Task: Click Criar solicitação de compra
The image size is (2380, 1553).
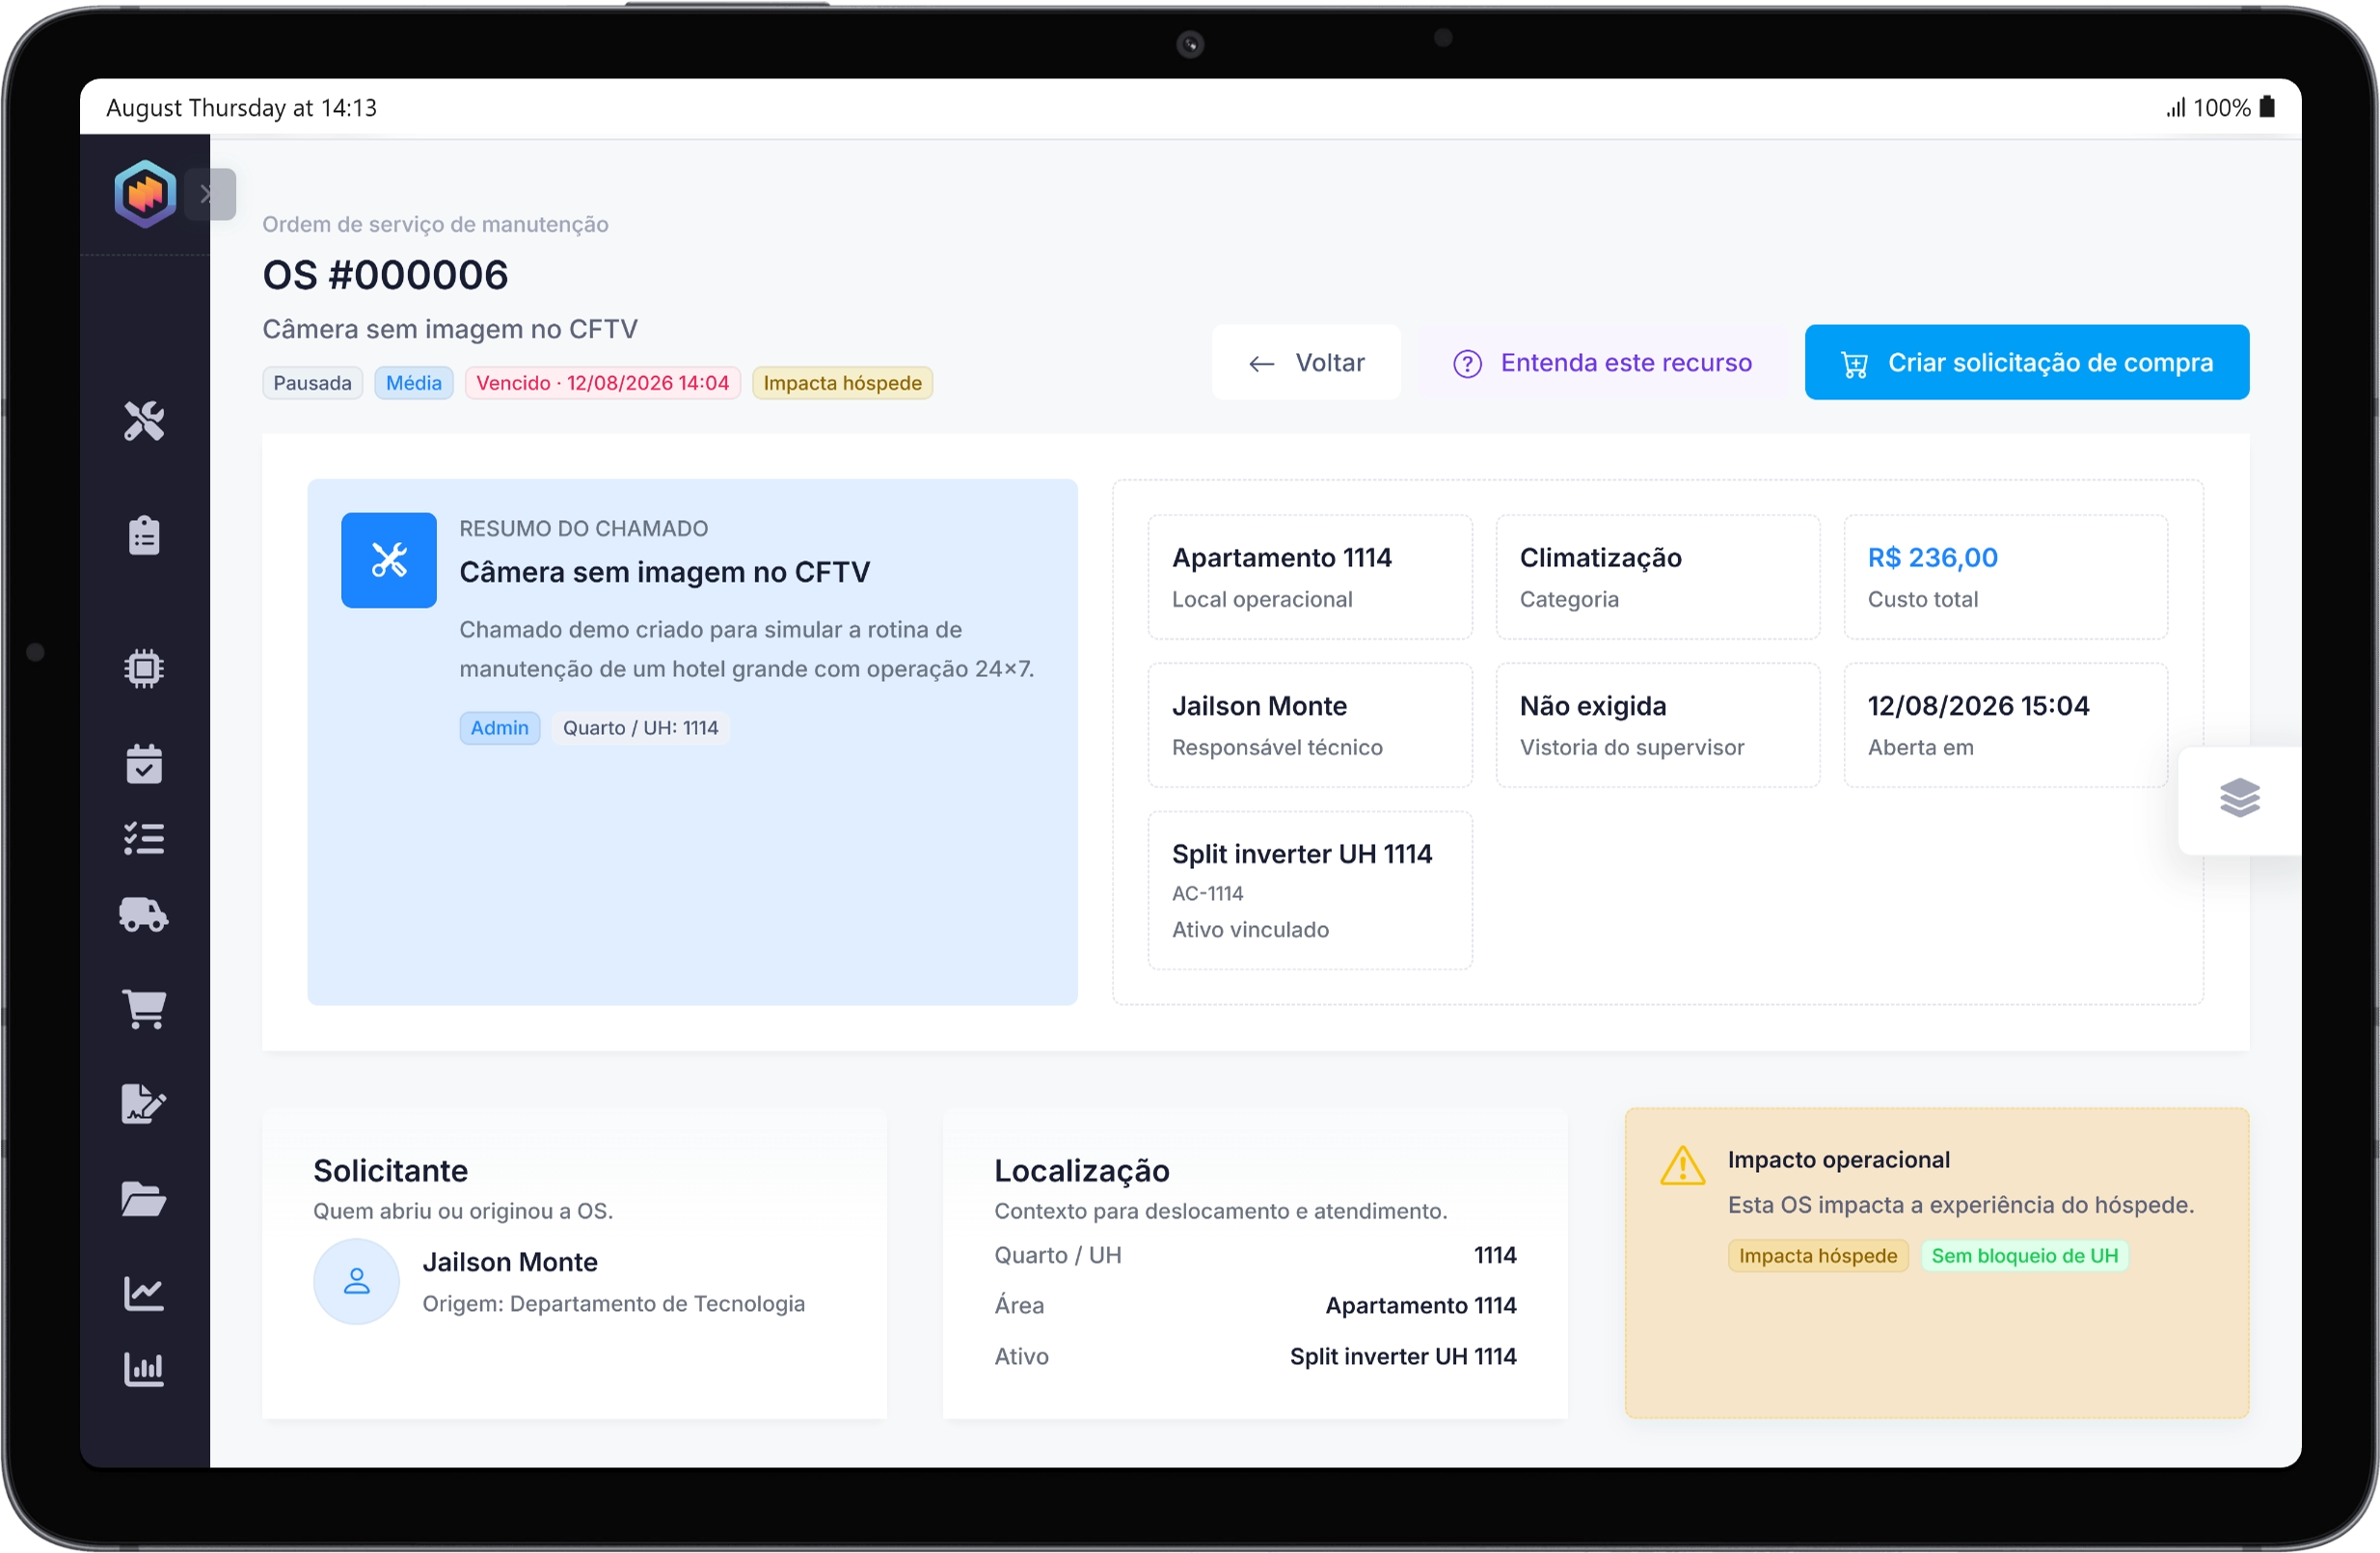Action: [2027, 362]
